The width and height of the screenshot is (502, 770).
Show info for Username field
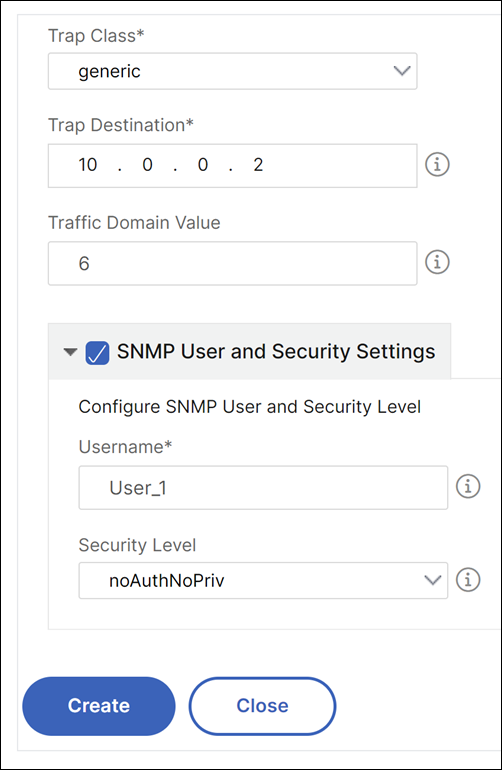(x=468, y=486)
